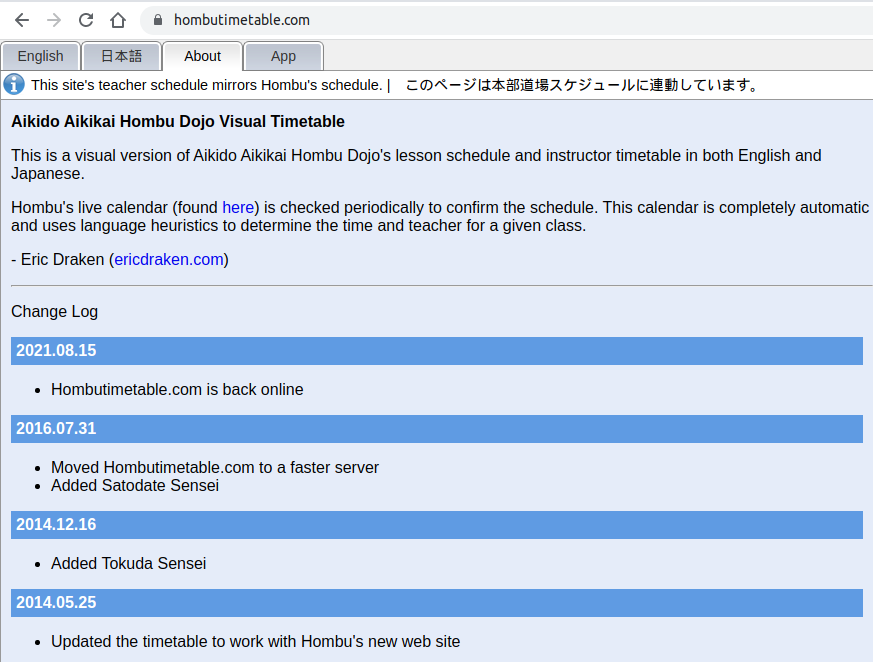Click the browser forward arrow

[x=54, y=20]
